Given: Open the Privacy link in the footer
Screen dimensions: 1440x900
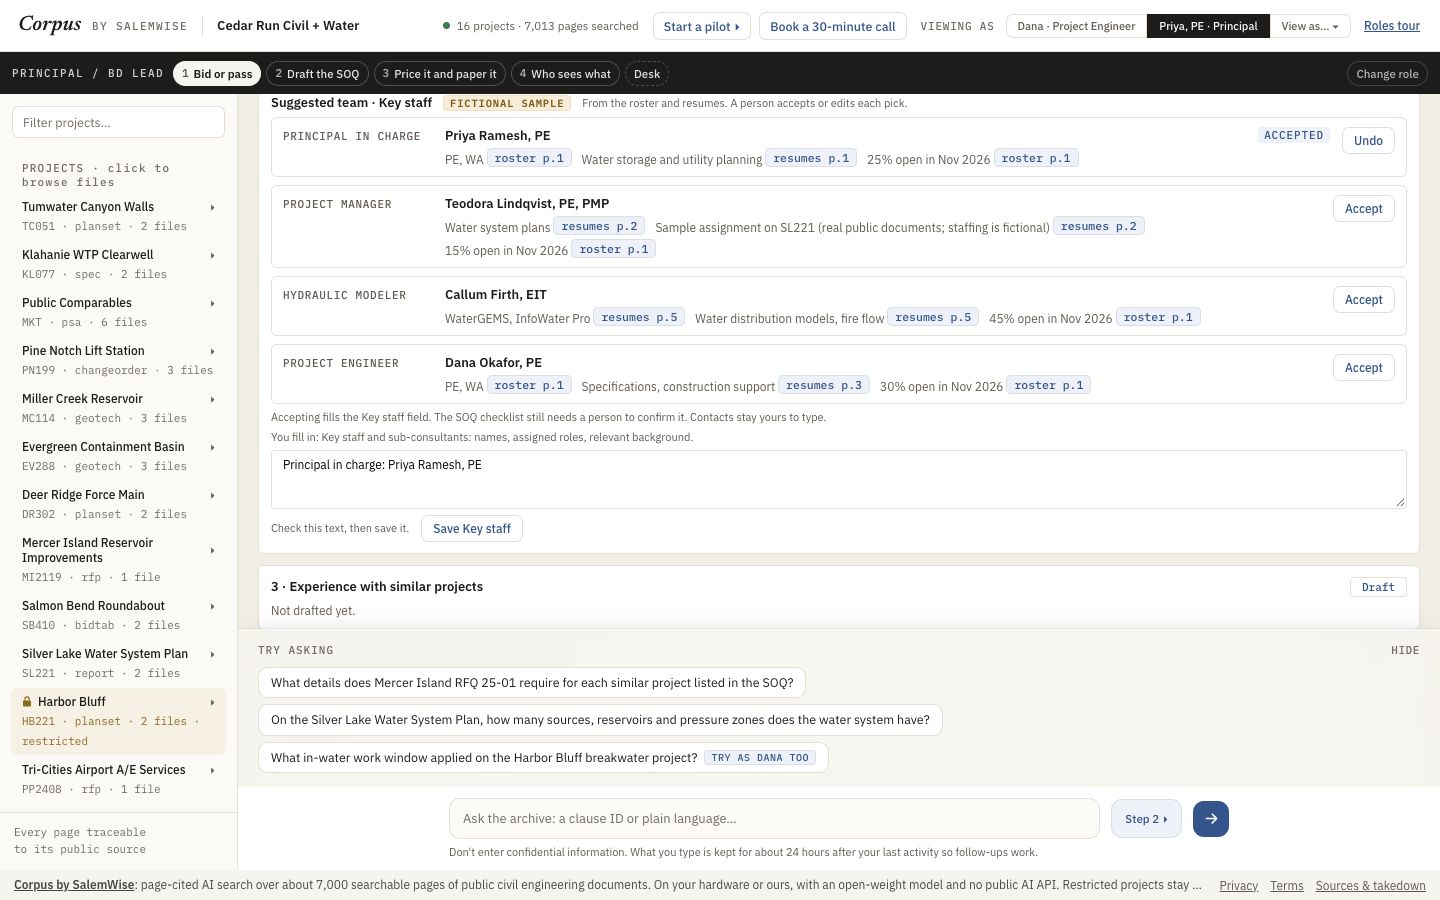Looking at the screenshot, I should 1238,886.
